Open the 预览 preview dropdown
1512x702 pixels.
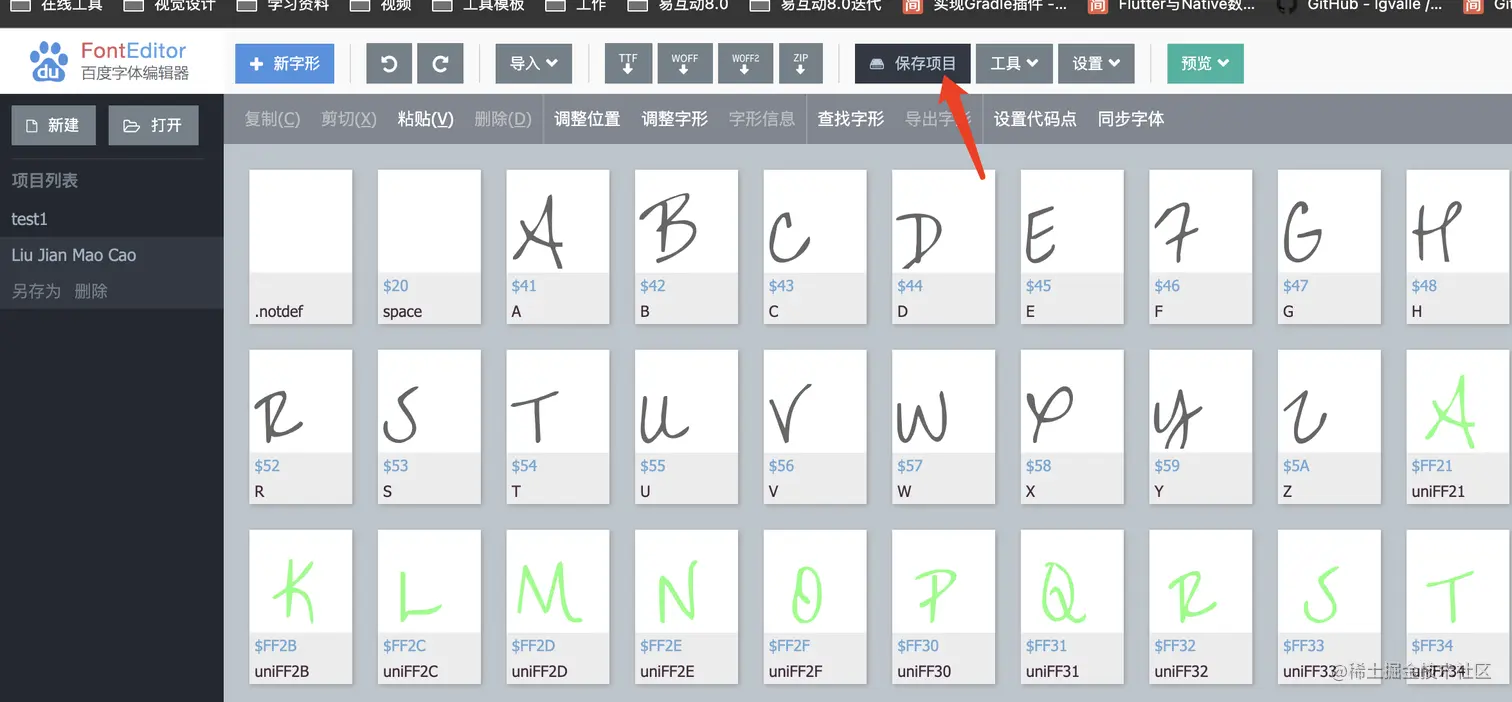coord(1205,63)
